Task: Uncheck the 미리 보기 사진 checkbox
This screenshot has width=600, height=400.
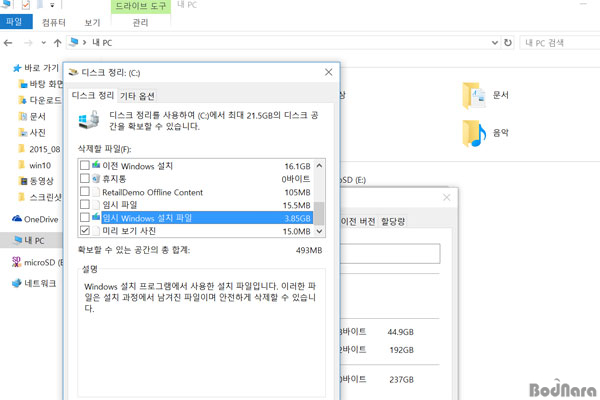Action: [85, 230]
